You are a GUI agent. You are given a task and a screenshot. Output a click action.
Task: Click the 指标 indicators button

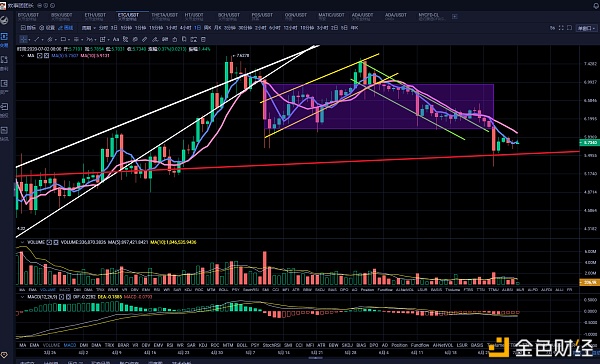click(x=28, y=28)
